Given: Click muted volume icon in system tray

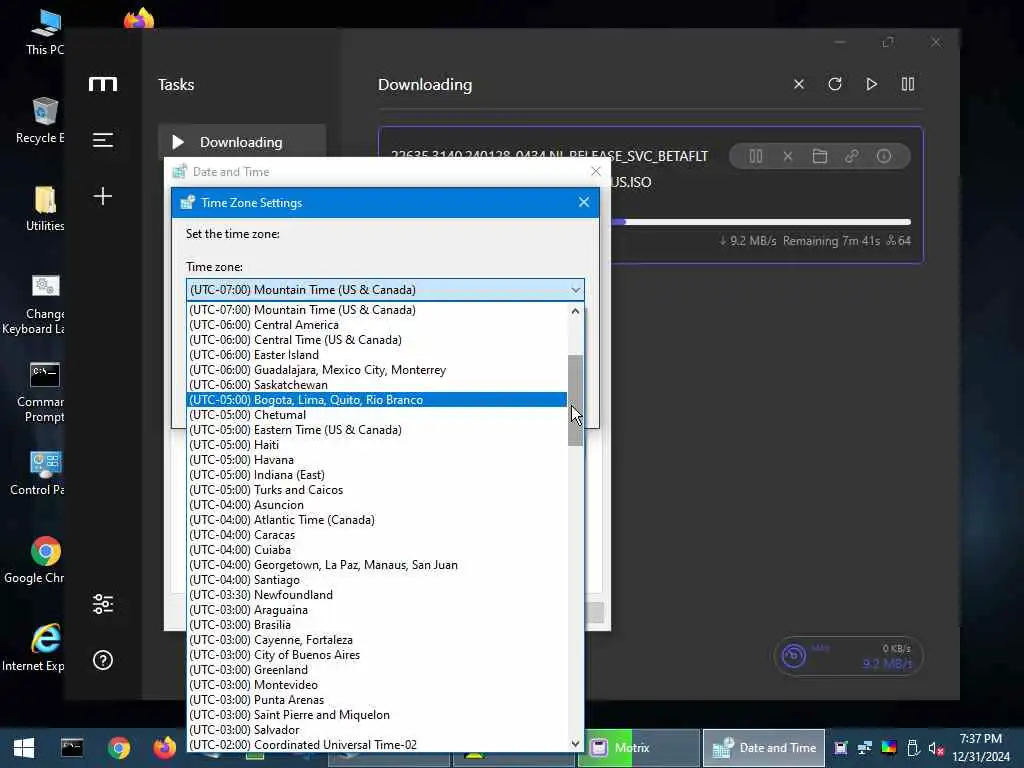Looking at the screenshot, I should (936, 748).
